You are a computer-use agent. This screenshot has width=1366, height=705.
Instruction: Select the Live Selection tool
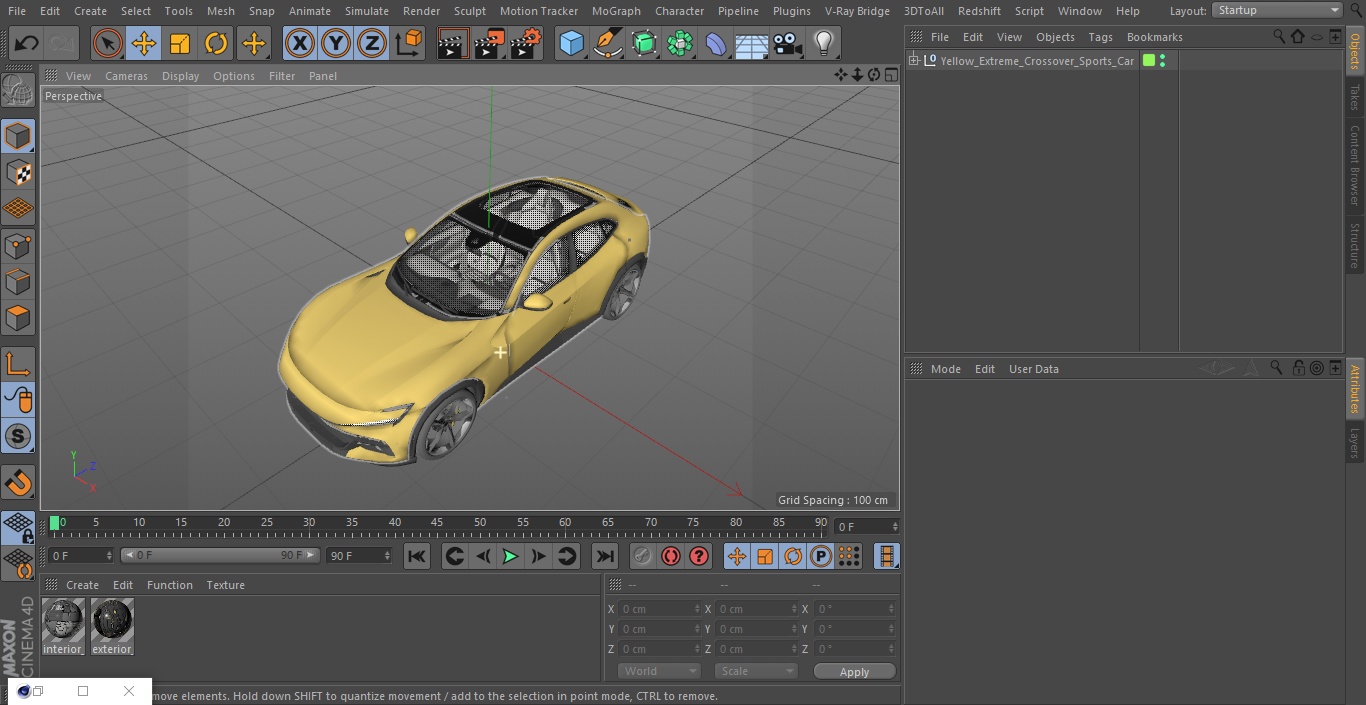108,43
